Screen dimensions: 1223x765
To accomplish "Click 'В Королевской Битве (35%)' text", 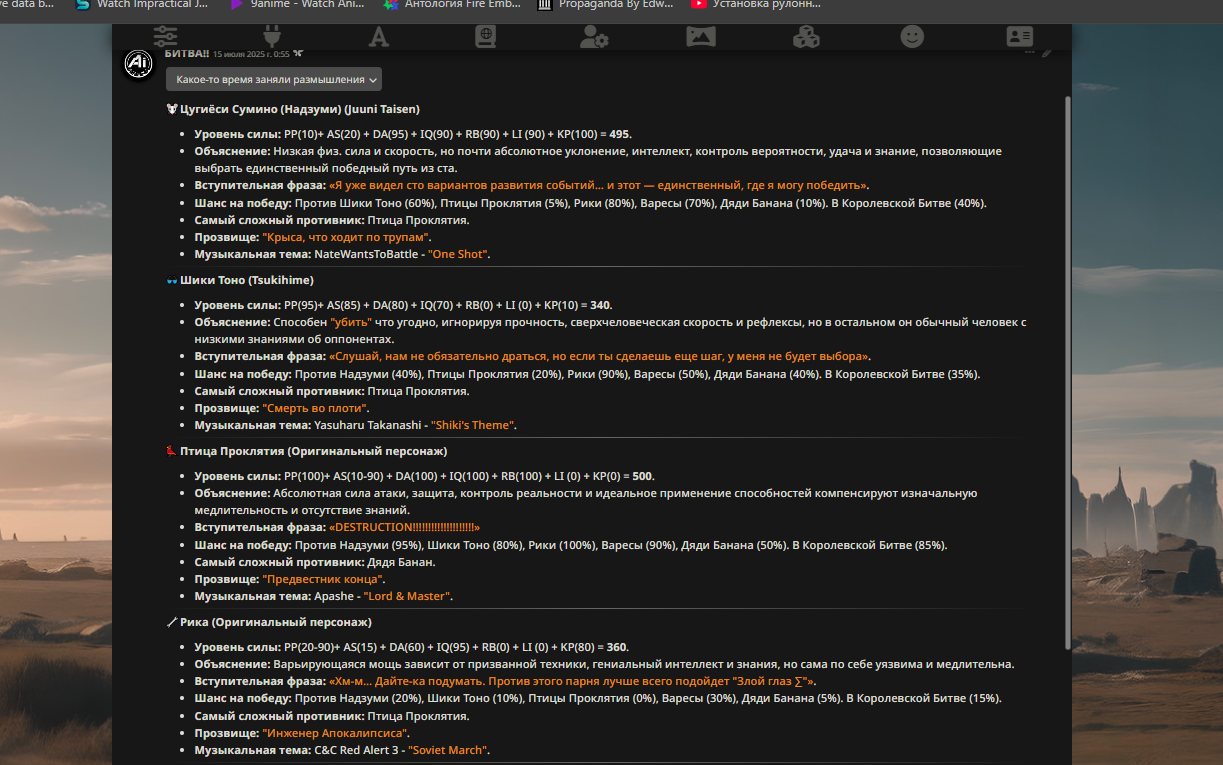I will [902, 374].
